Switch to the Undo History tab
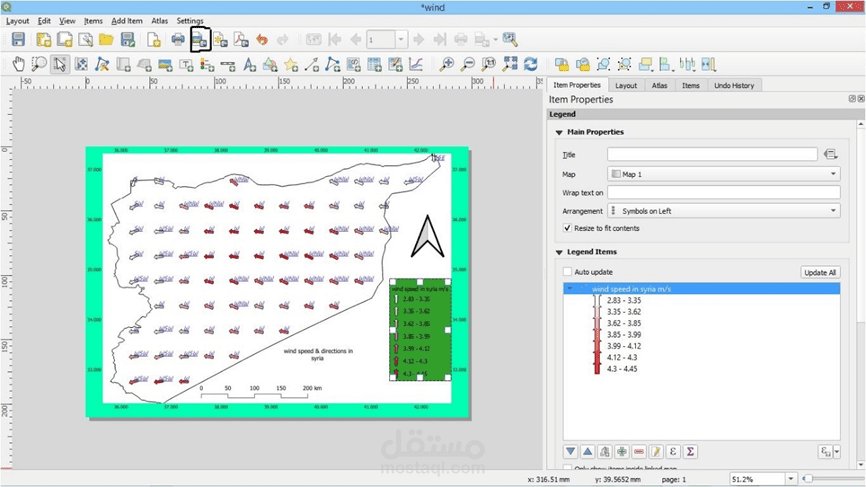This screenshot has width=866, height=487. point(734,86)
